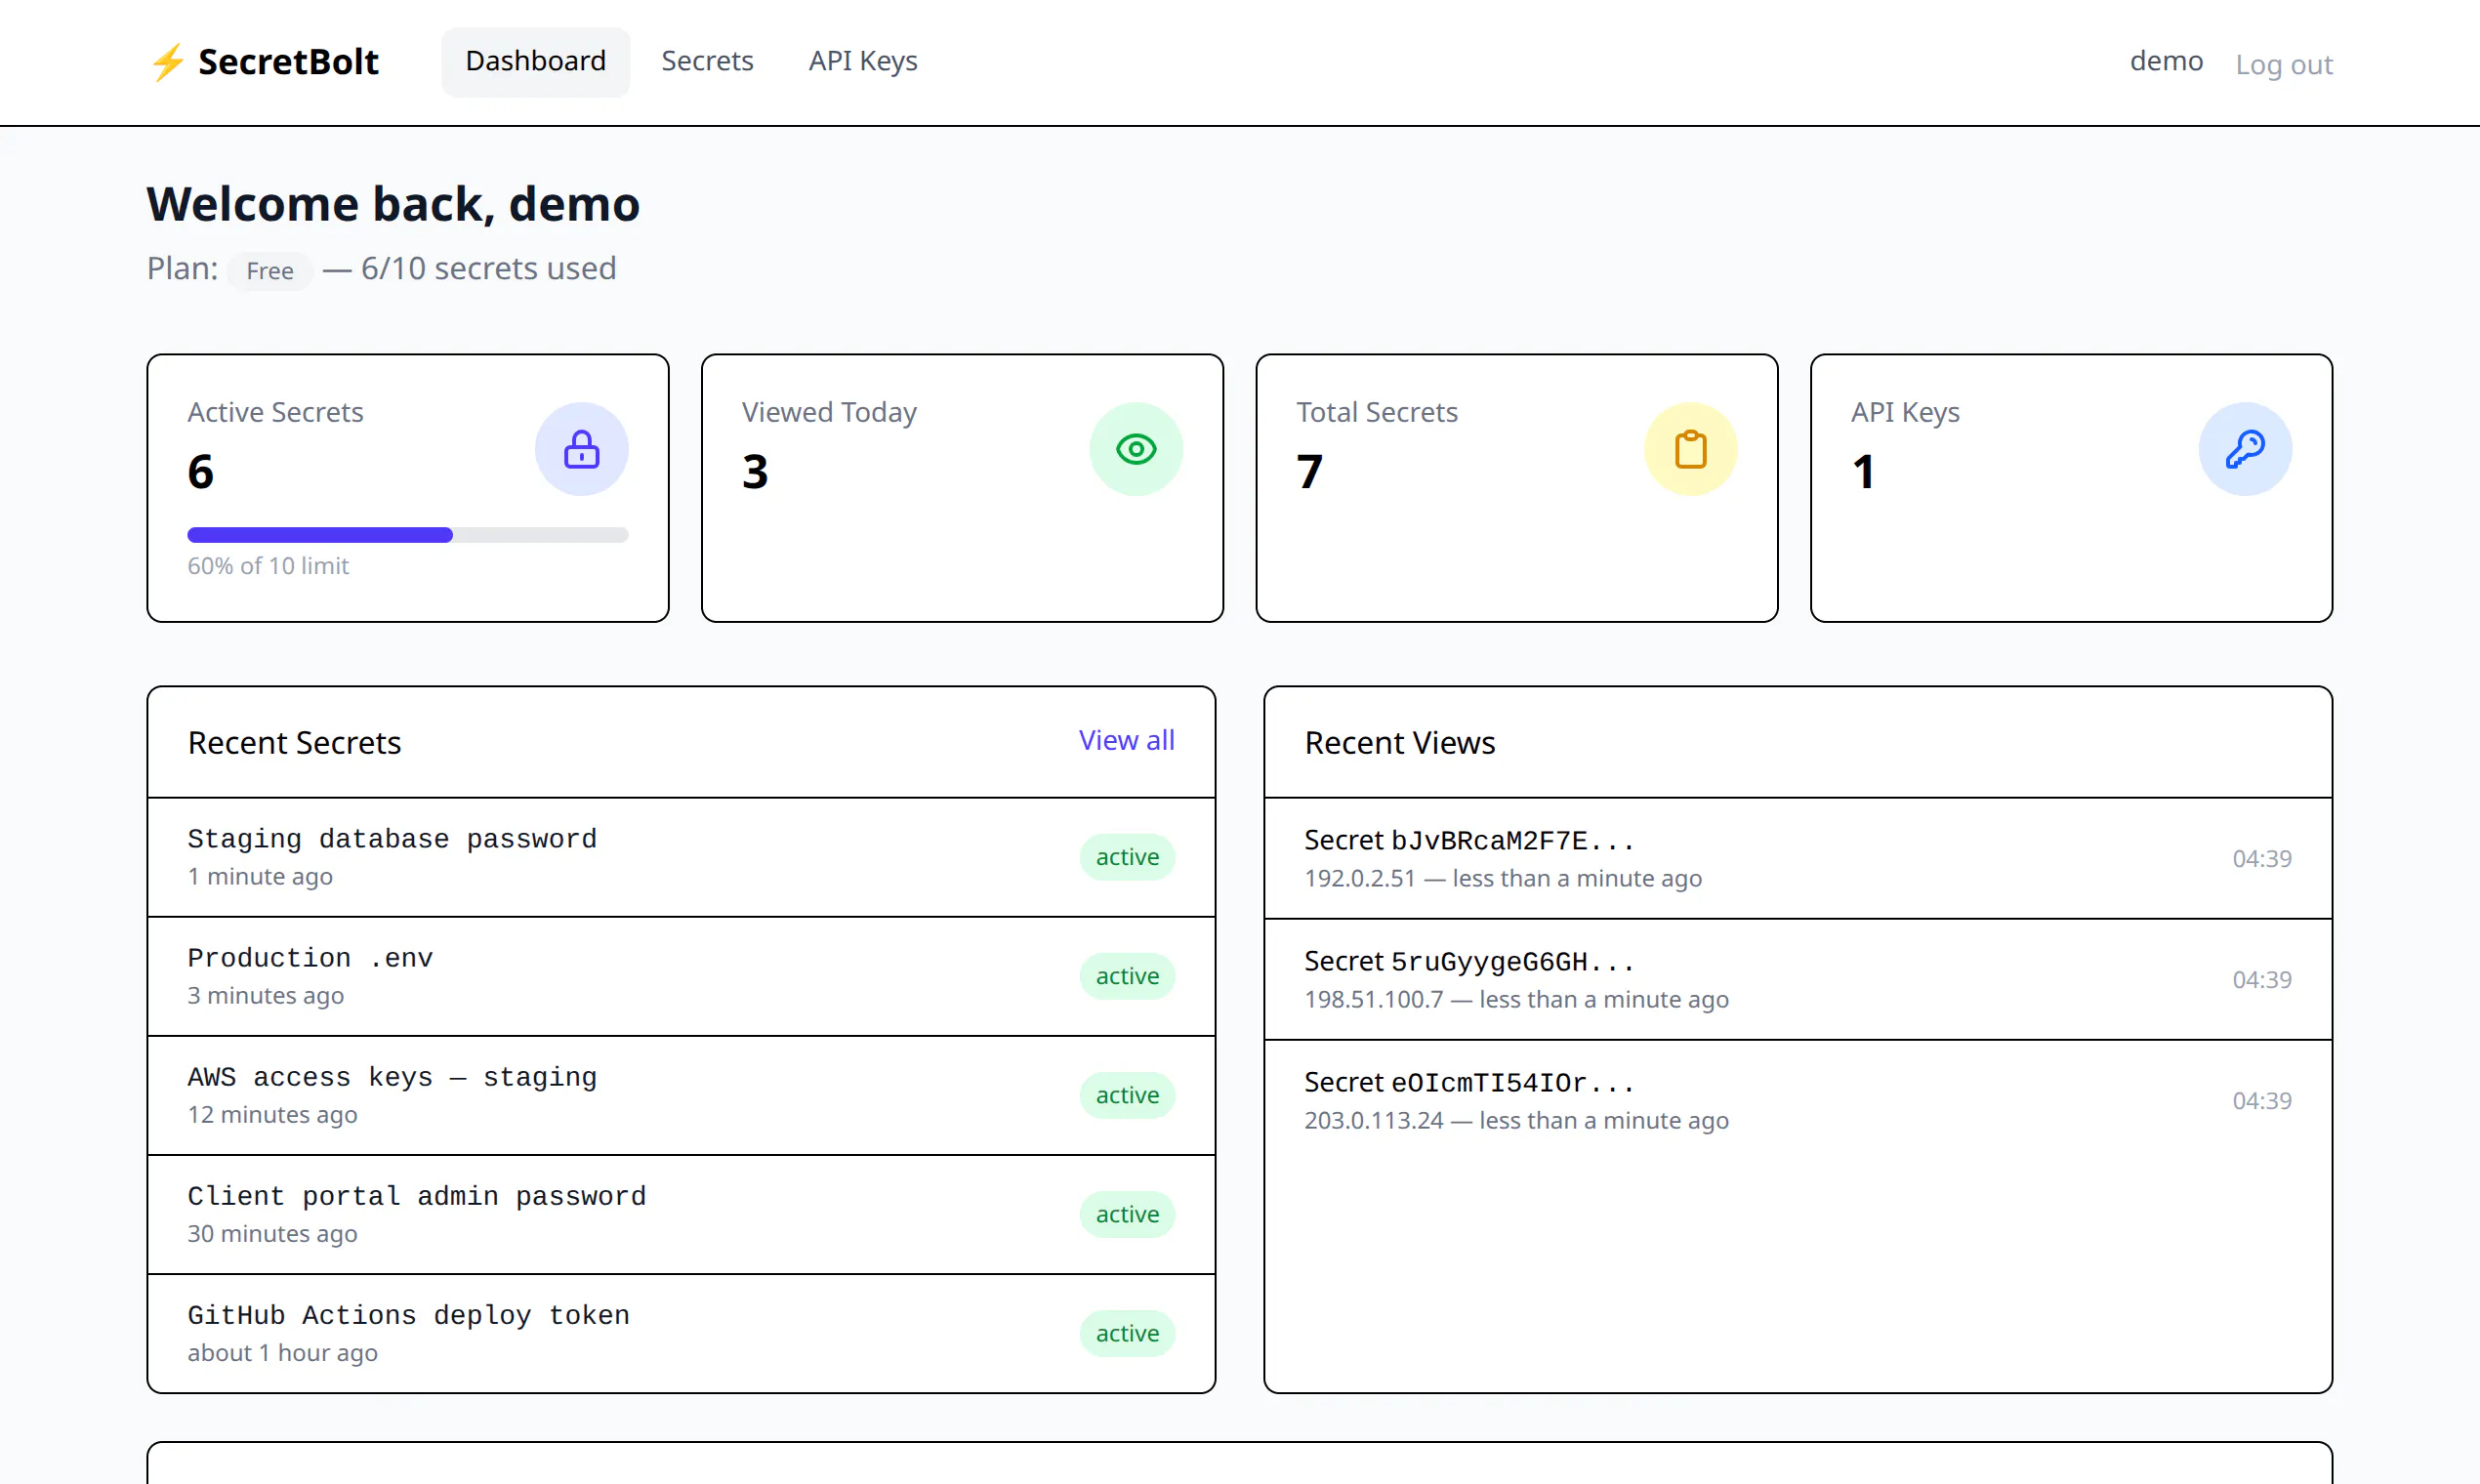Click active badge for AWS access keys
2480x1484 pixels.
pos(1127,1095)
